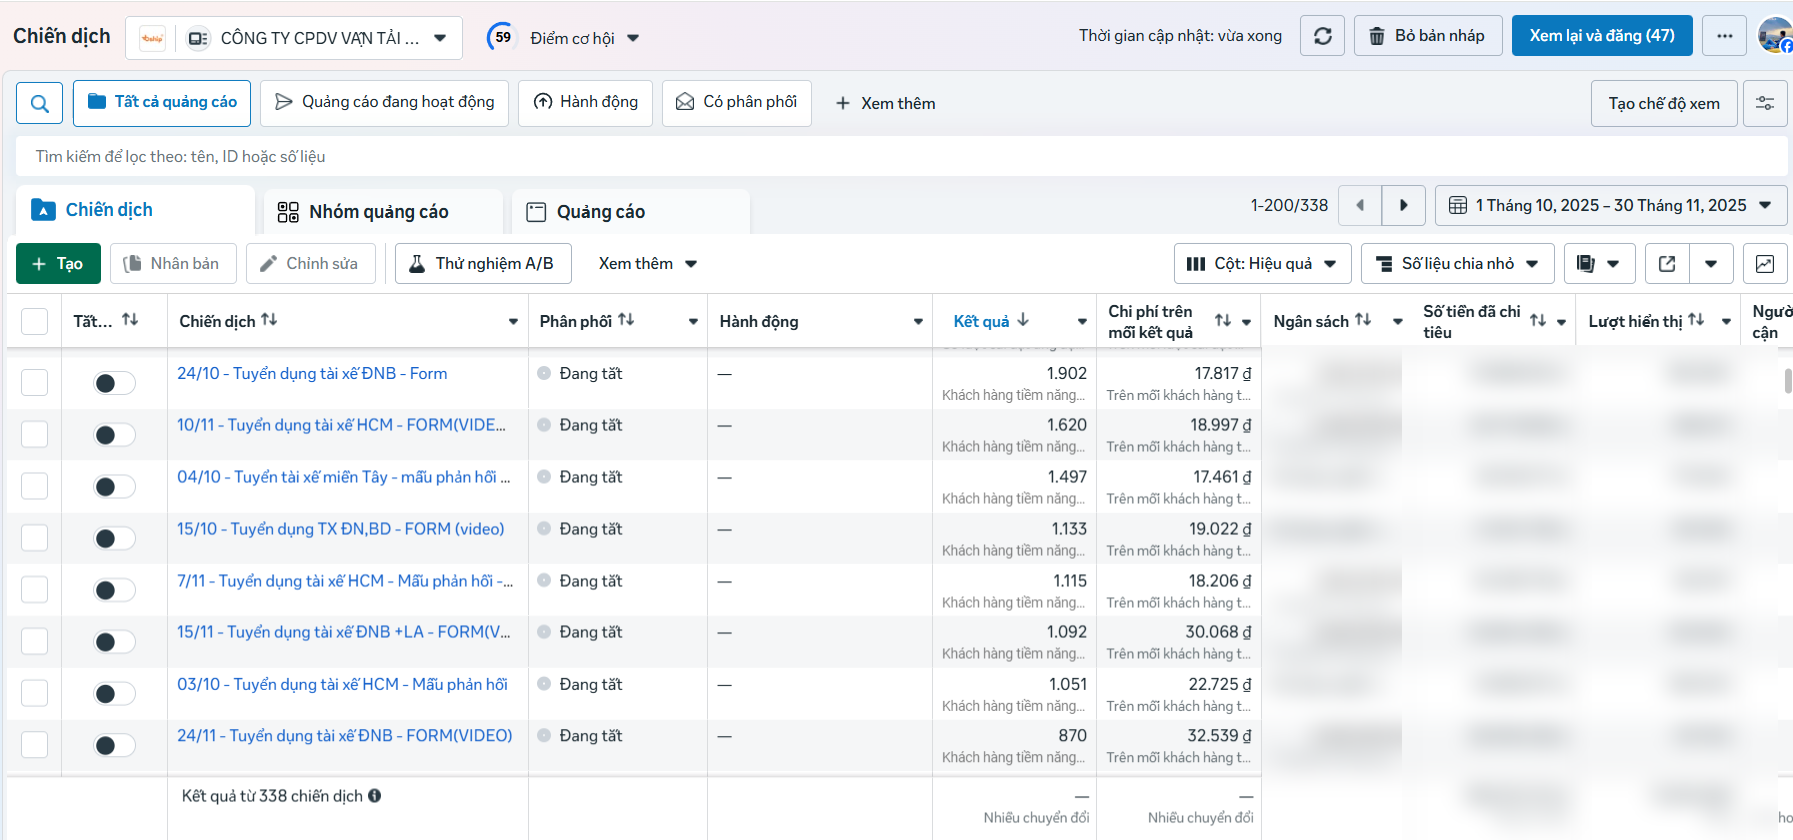Open Cột: Hiệu quả columns dropdown
This screenshot has height=840, width=1793.
tap(1262, 264)
